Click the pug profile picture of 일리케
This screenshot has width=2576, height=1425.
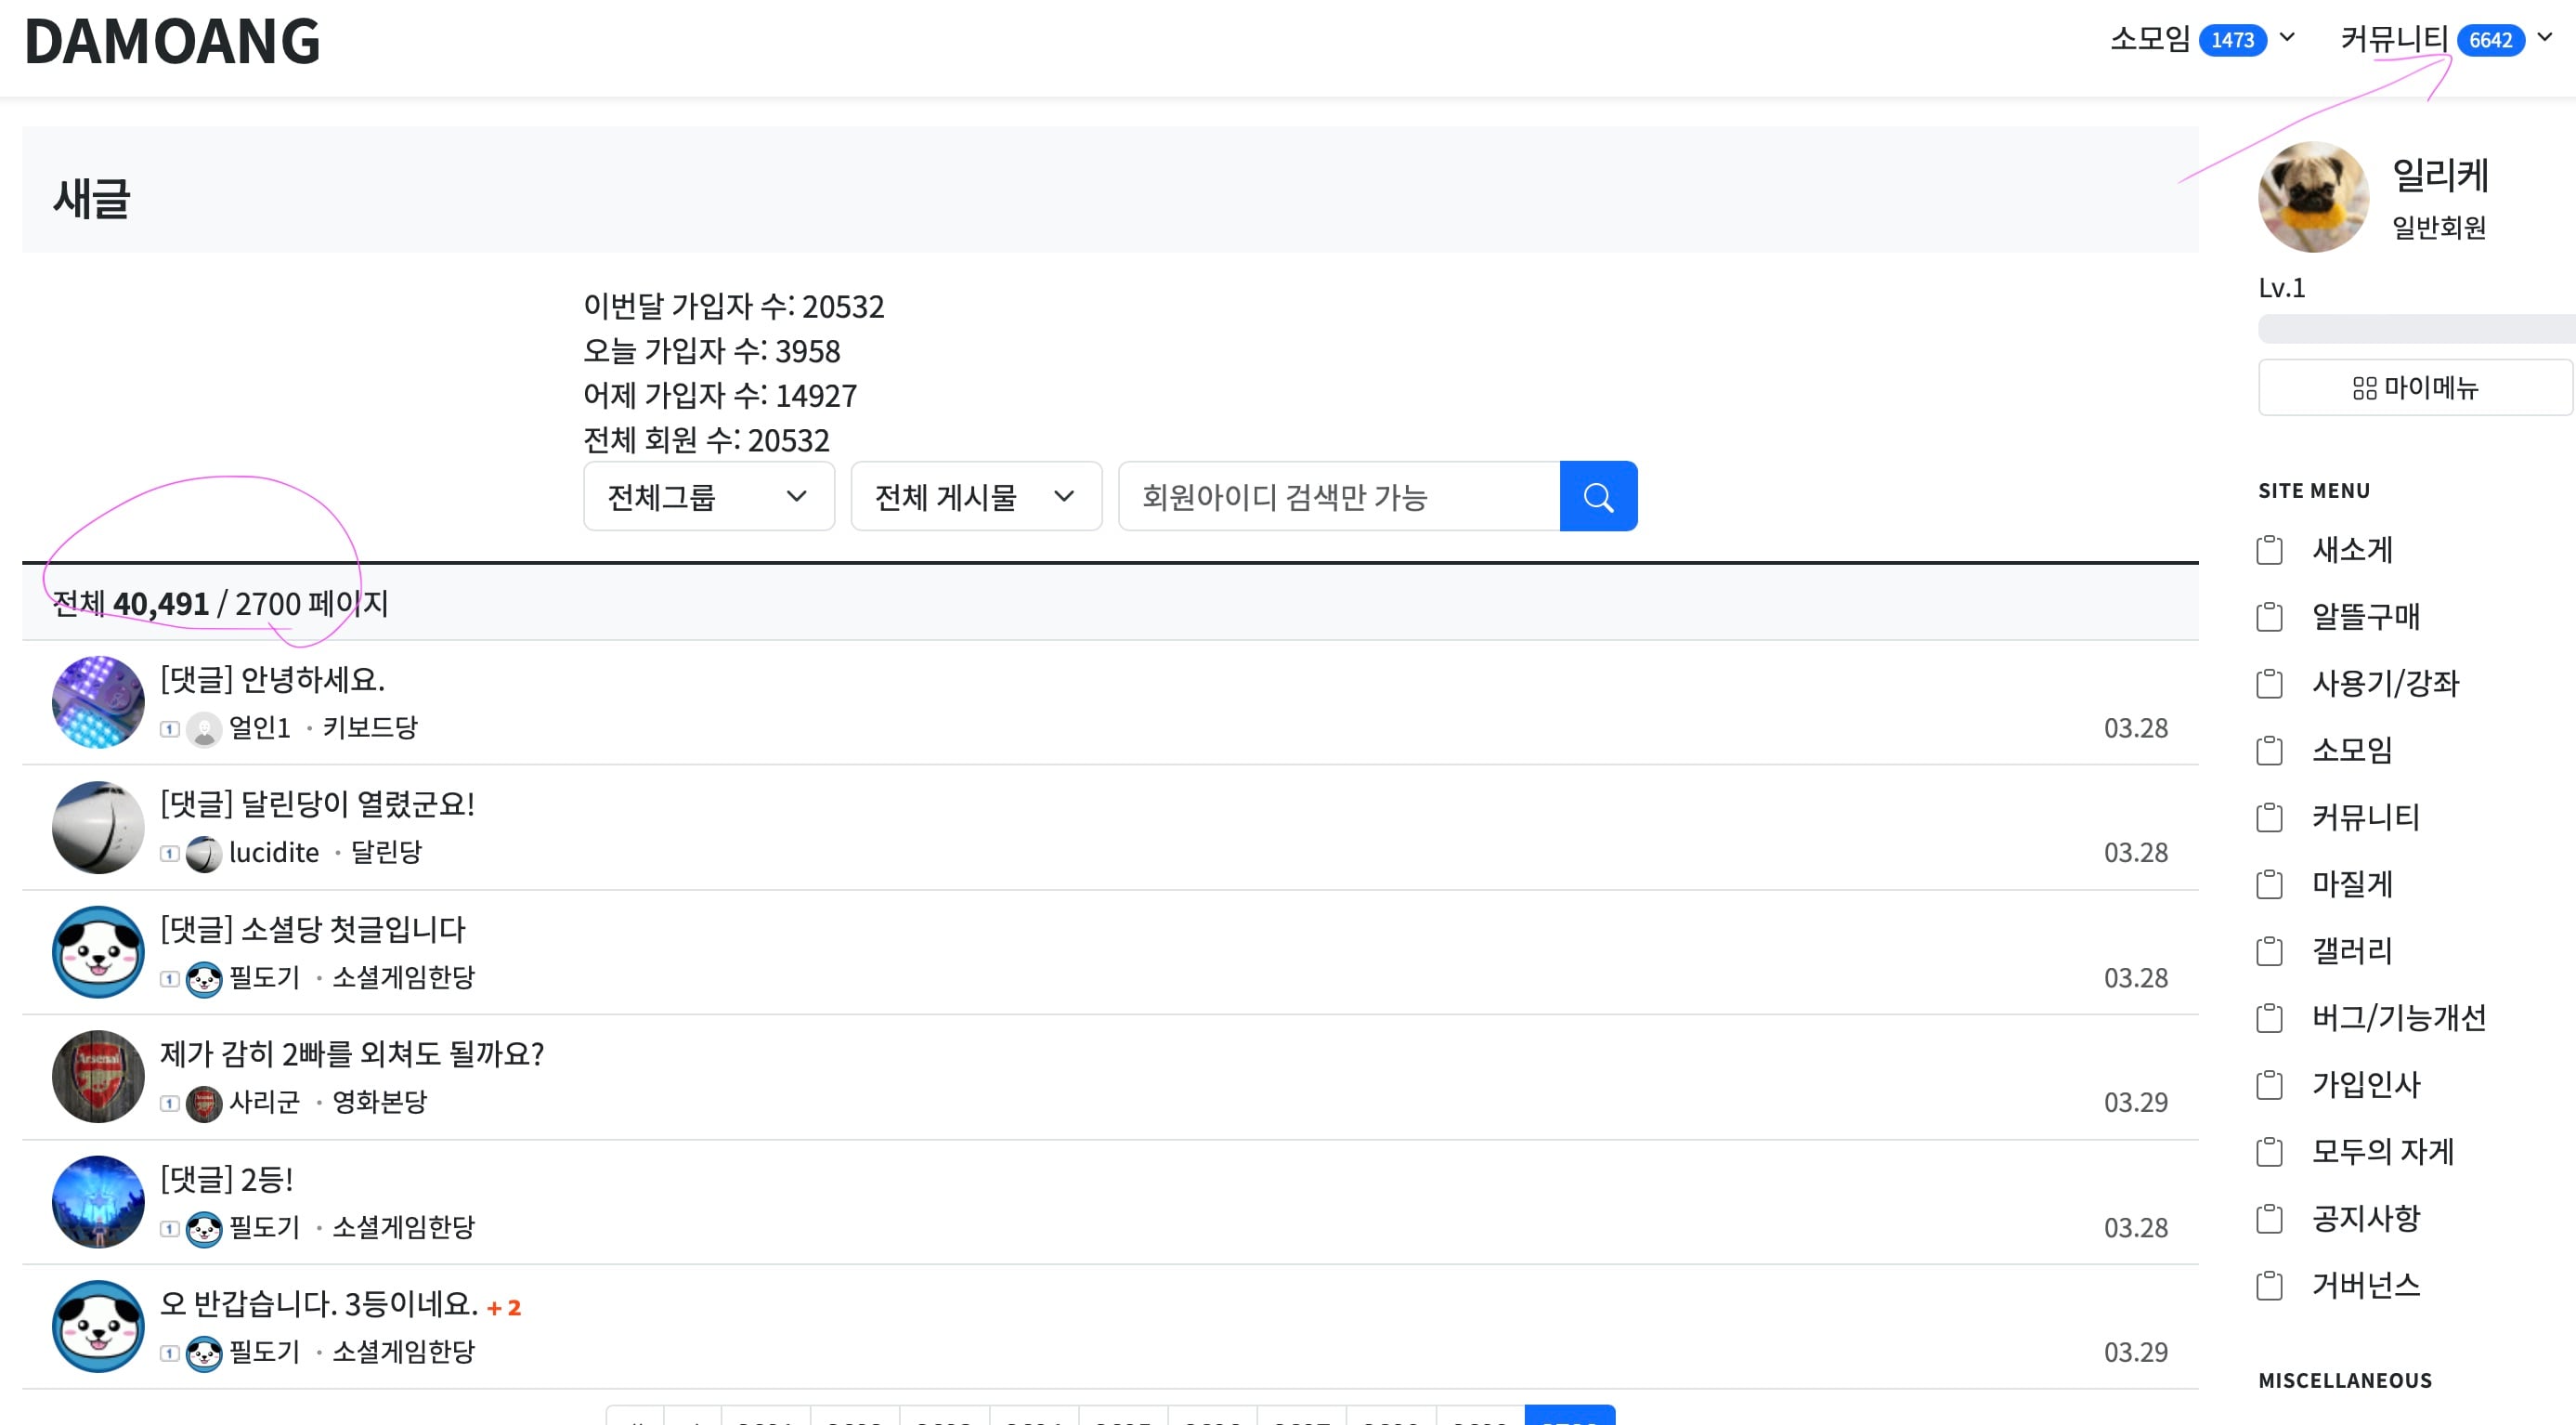pyautogui.click(x=2313, y=196)
